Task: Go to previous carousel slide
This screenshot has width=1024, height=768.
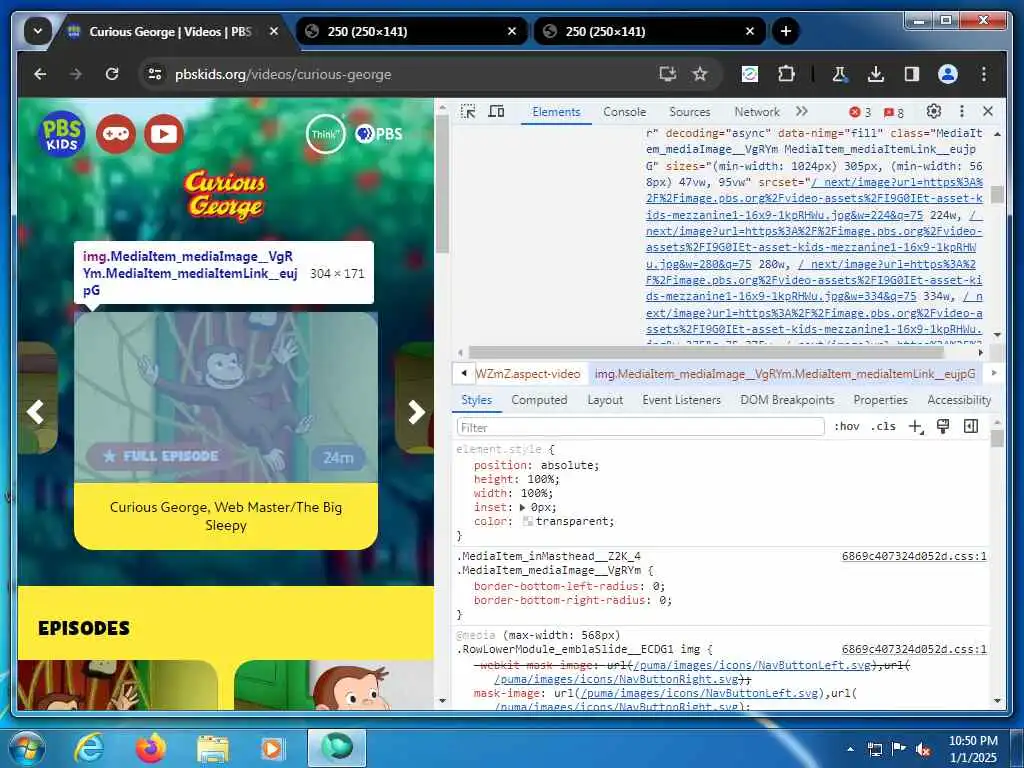Action: click(35, 412)
